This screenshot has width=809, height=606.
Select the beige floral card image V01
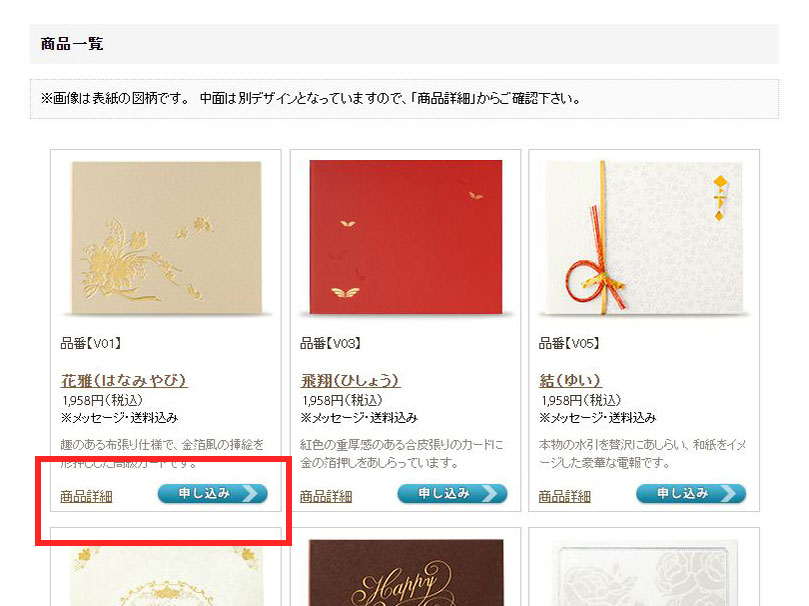tap(166, 238)
